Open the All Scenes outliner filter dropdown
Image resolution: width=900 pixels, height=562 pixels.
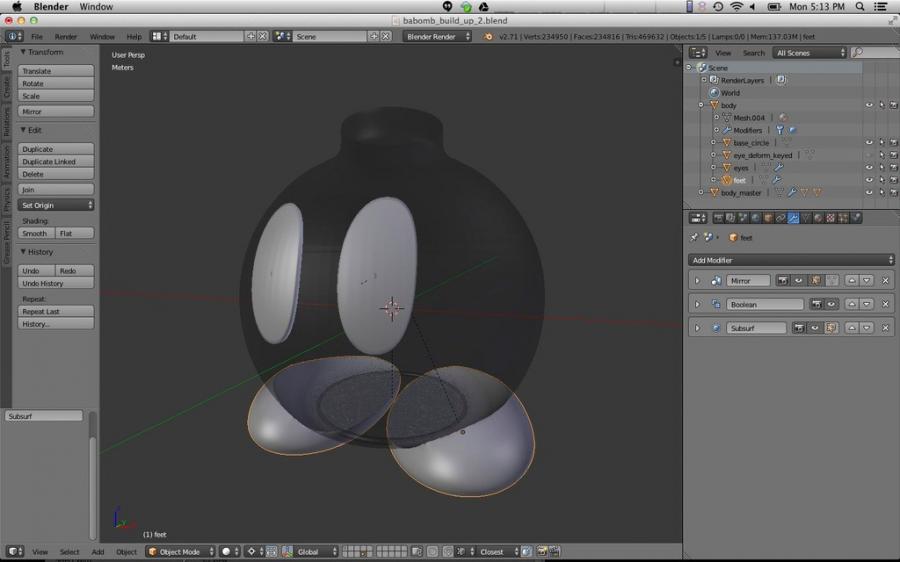(810, 53)
